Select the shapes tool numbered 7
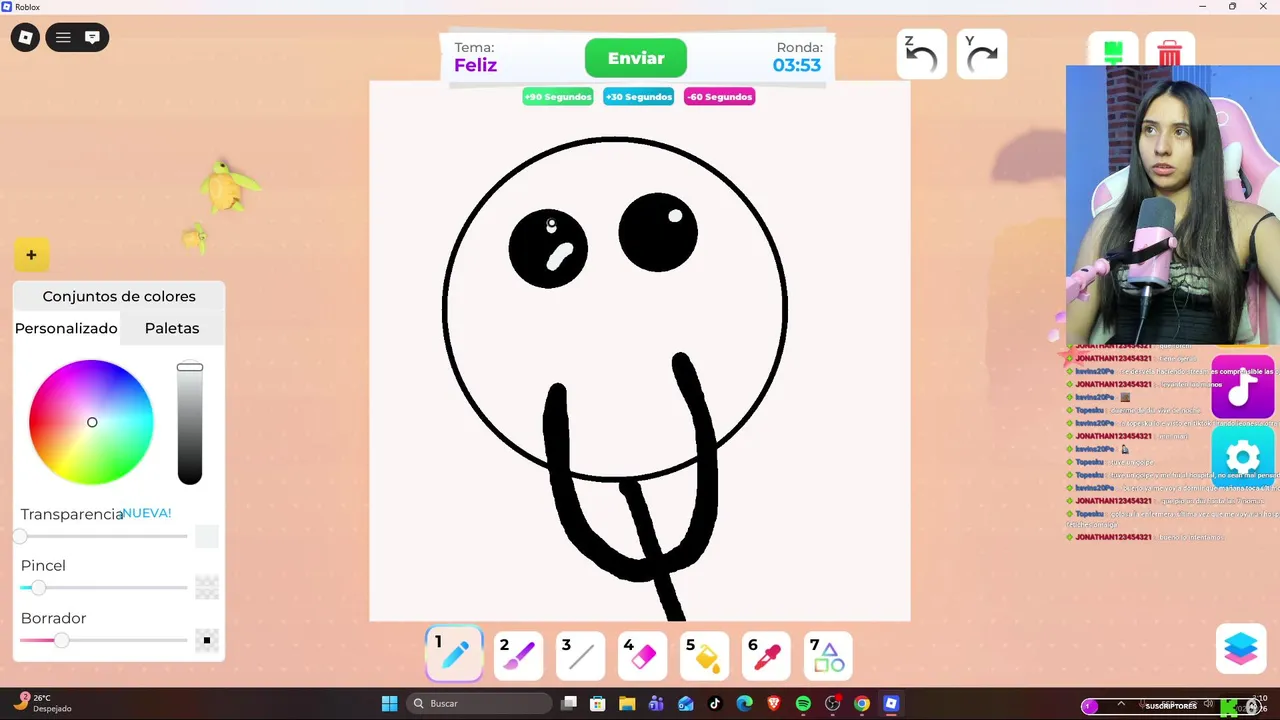The height and width of the screenshot is (720, 1280). pos(829,656)
